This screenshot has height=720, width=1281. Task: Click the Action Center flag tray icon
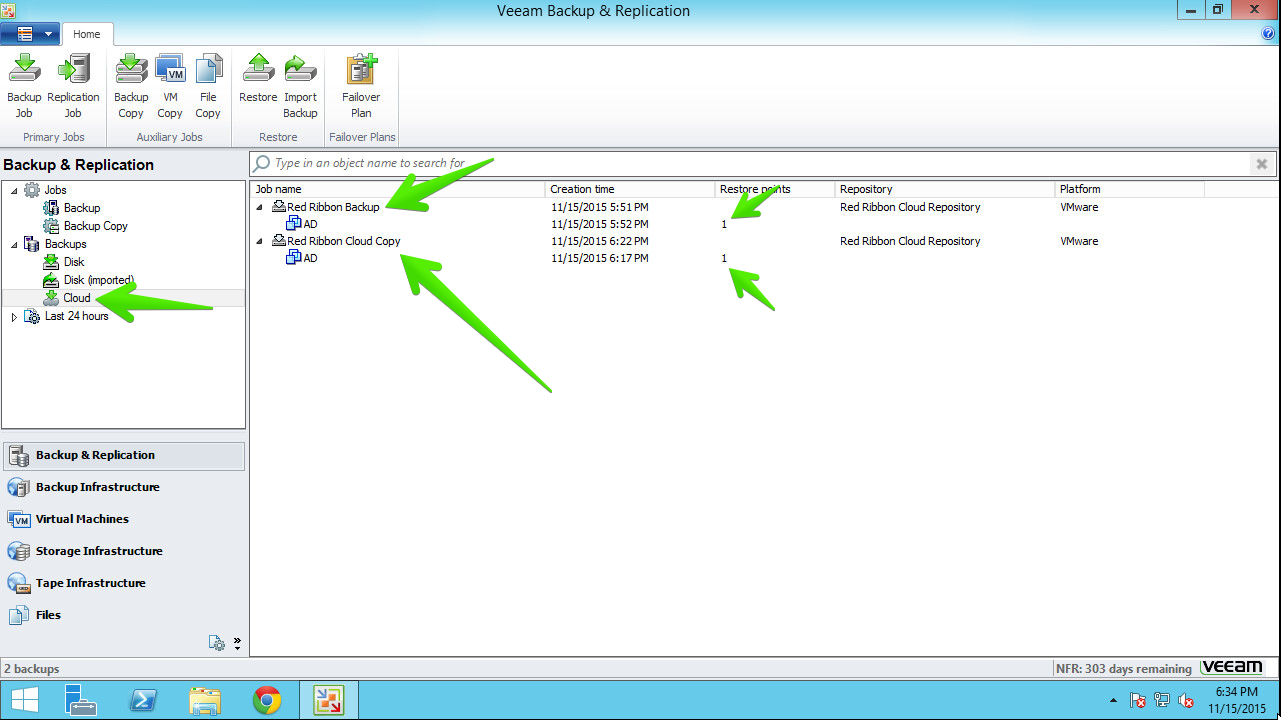click(1138, 700)
